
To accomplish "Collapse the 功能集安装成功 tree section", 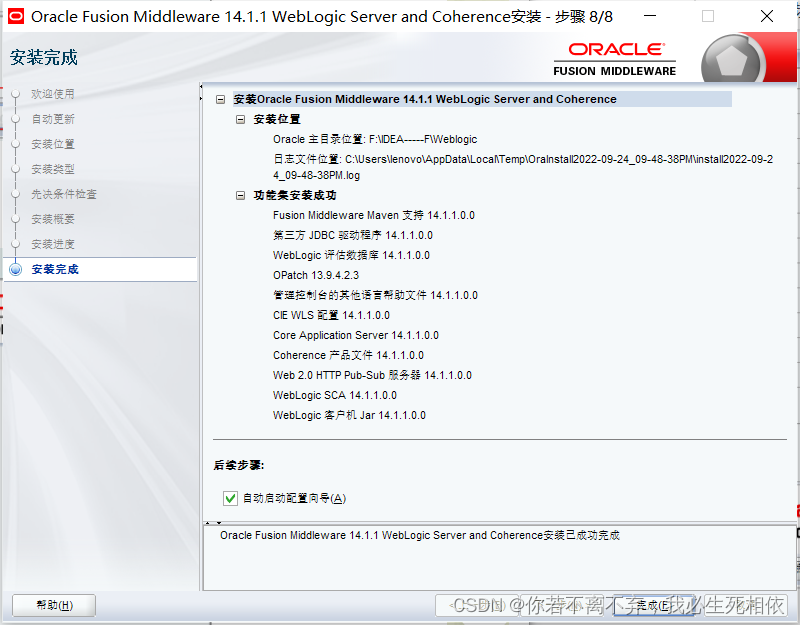I will [x=240, y=195].
